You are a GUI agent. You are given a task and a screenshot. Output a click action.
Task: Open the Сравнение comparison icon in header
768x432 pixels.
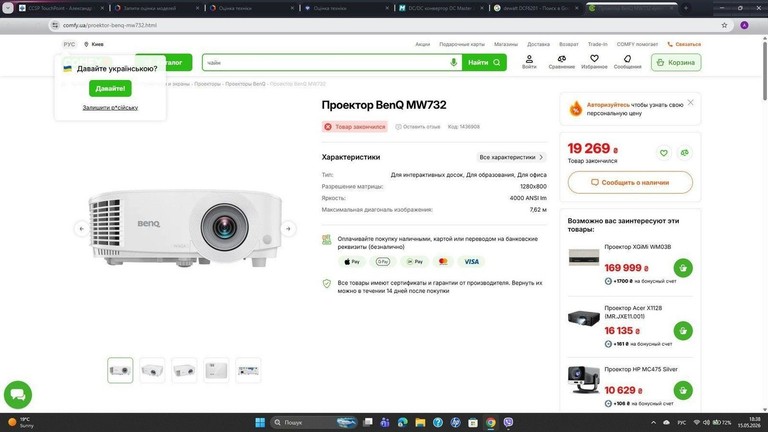point(562,62)
